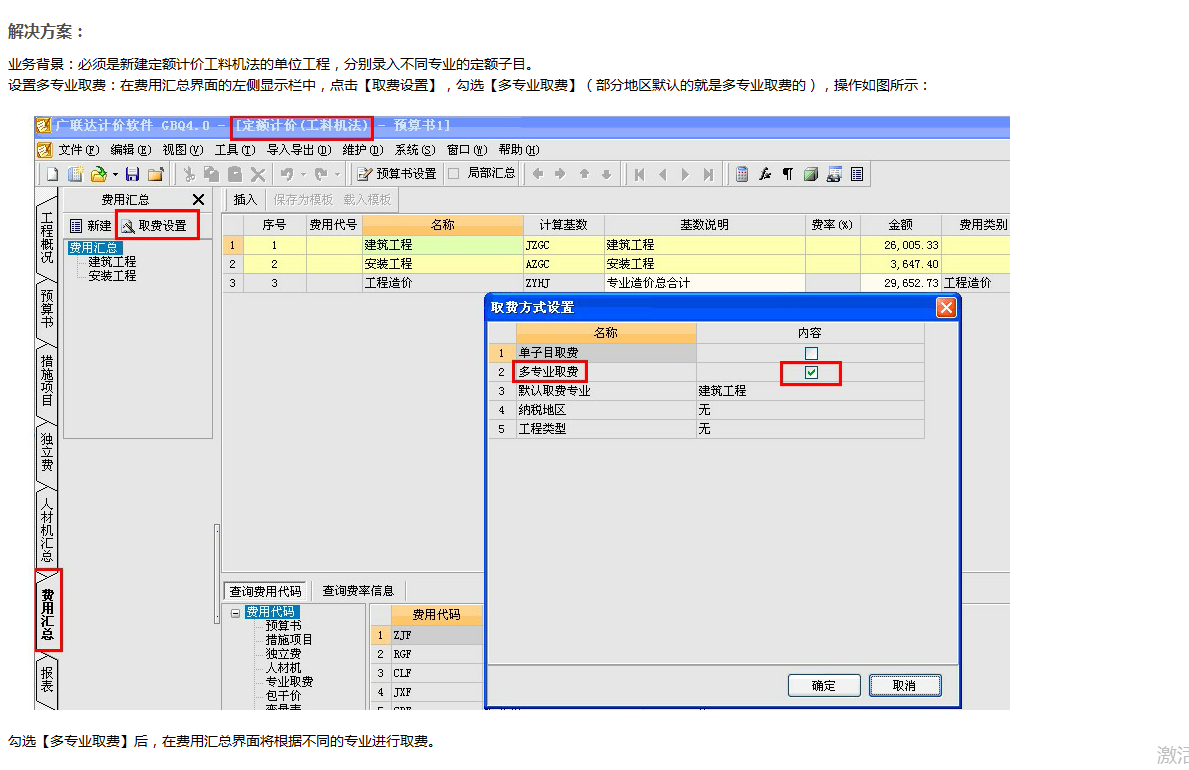The height and width of the screenshot is (770, 1189).
Task: Open the 编辑(E) menu
Action: point(130,150)
